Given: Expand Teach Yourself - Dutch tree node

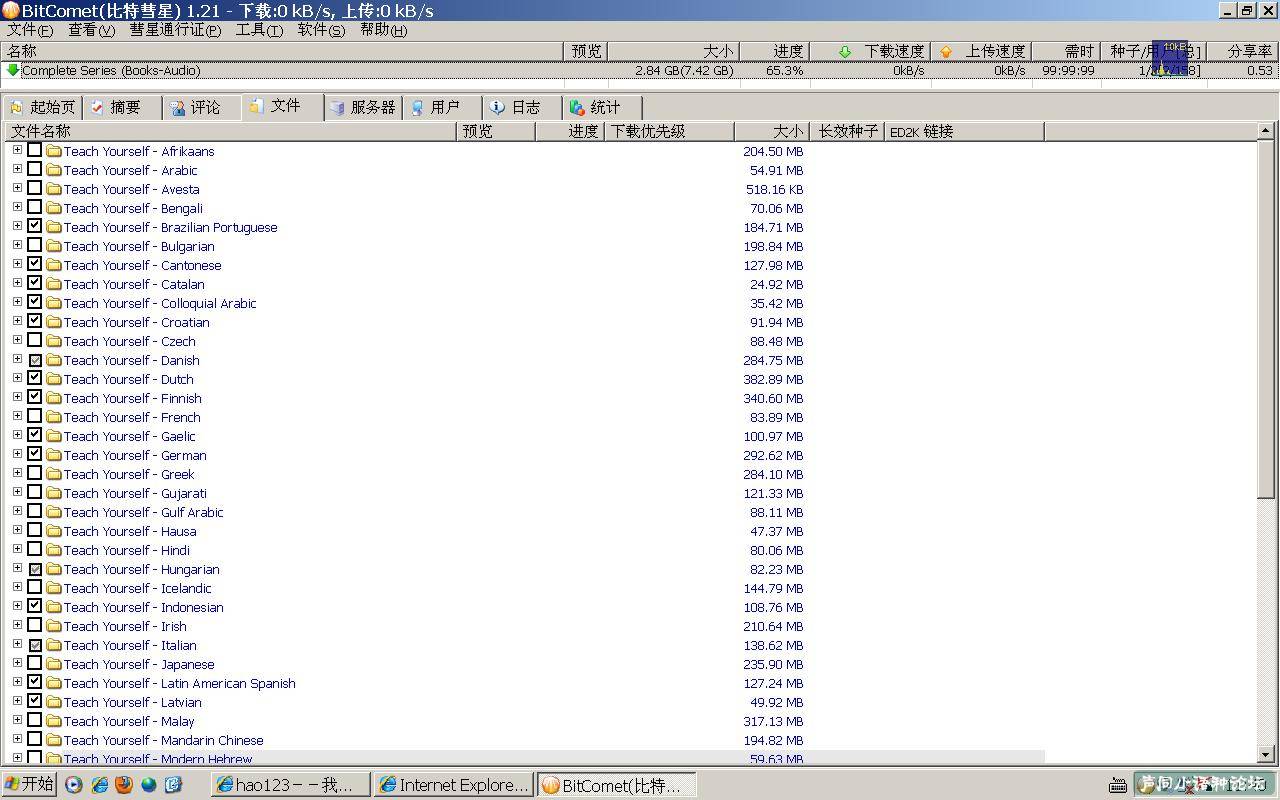Looking at the screenshot, I should pos(17,378).
